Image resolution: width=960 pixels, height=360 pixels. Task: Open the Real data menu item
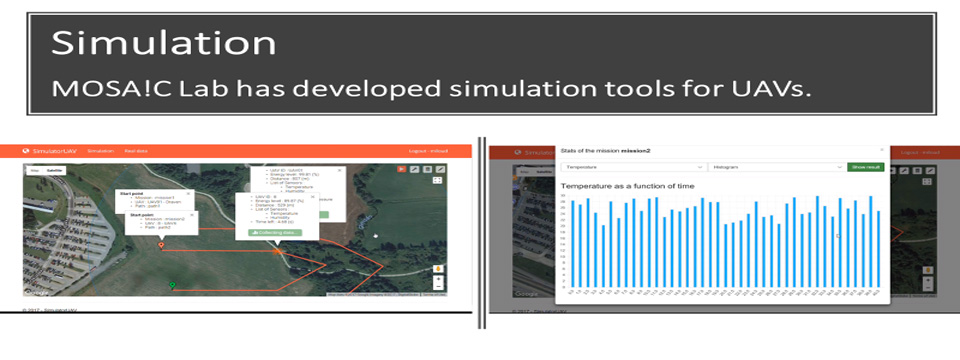pos(135,151)
